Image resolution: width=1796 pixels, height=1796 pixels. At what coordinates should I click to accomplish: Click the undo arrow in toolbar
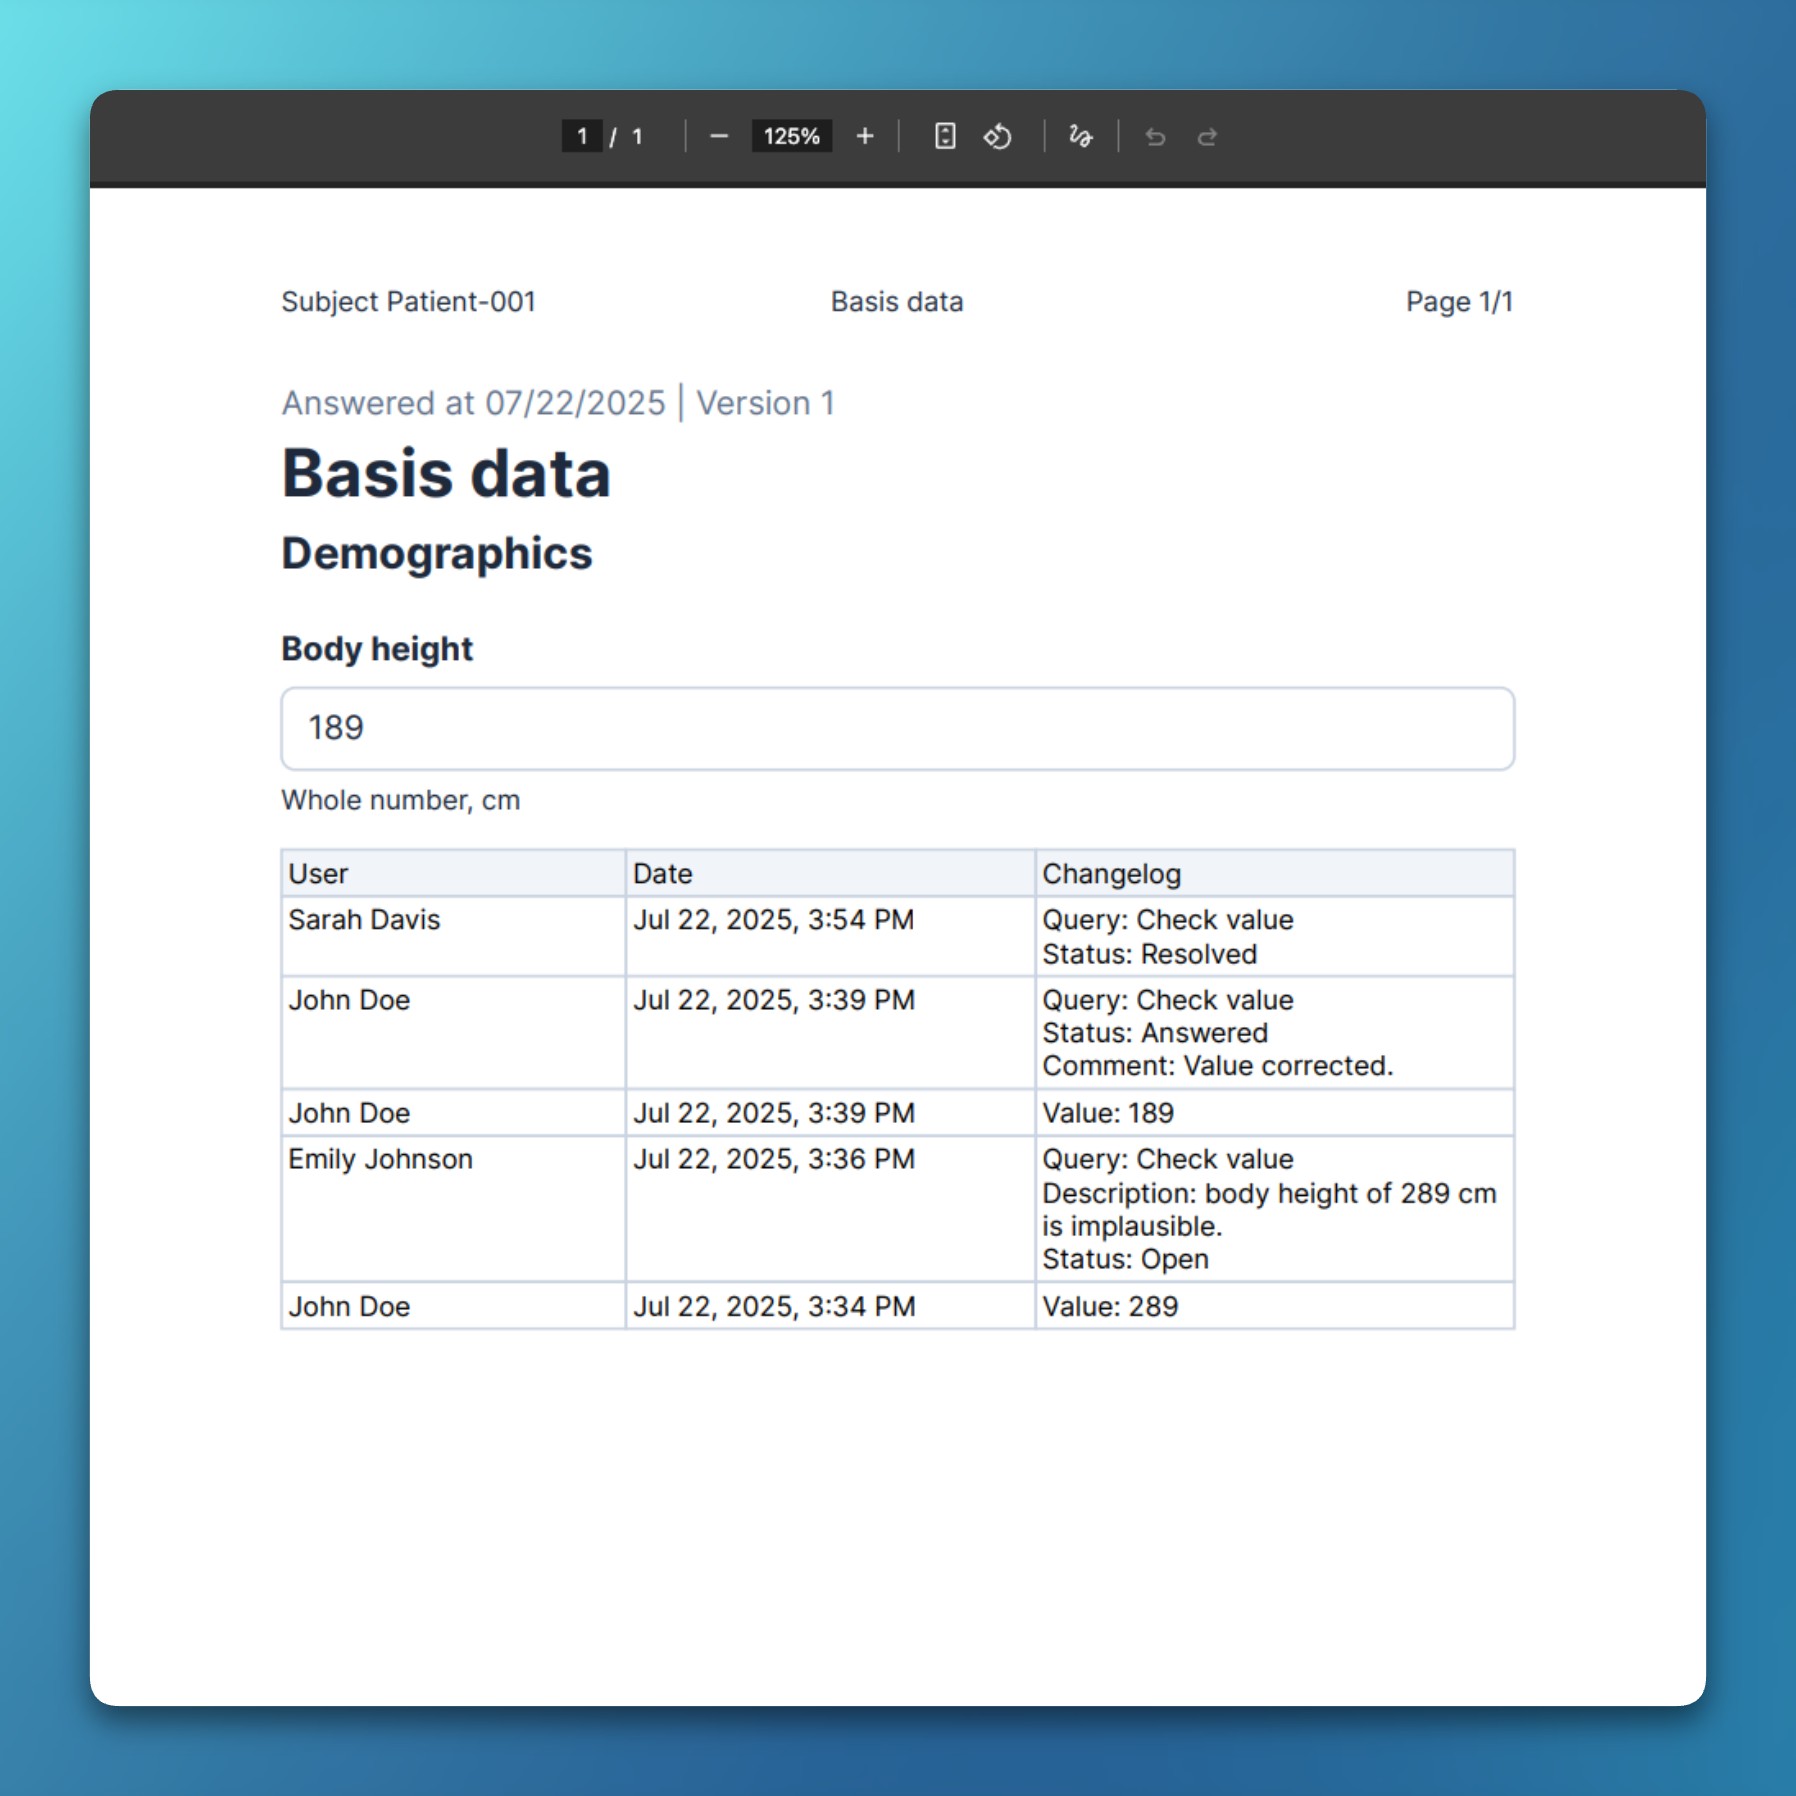point(1155,136)
